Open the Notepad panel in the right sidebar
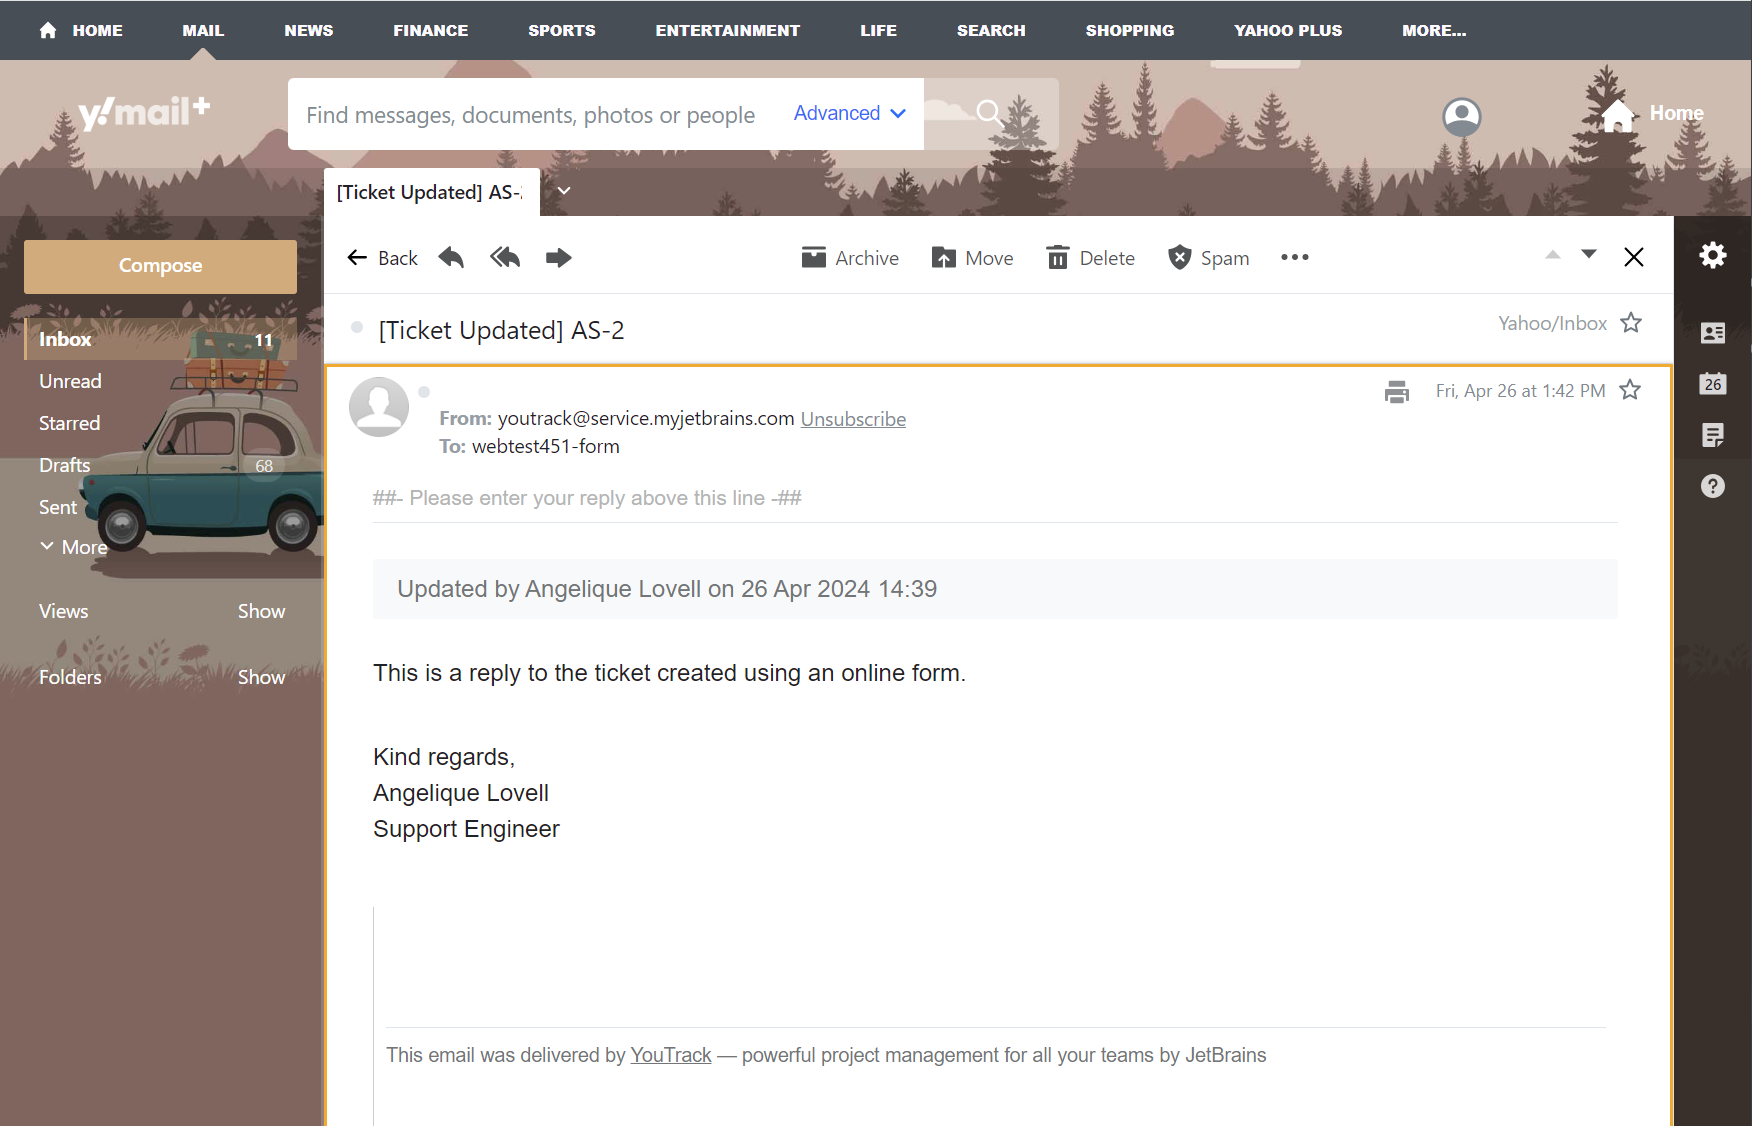The image size is (1752, 1126). click(x=1713, y=435)
